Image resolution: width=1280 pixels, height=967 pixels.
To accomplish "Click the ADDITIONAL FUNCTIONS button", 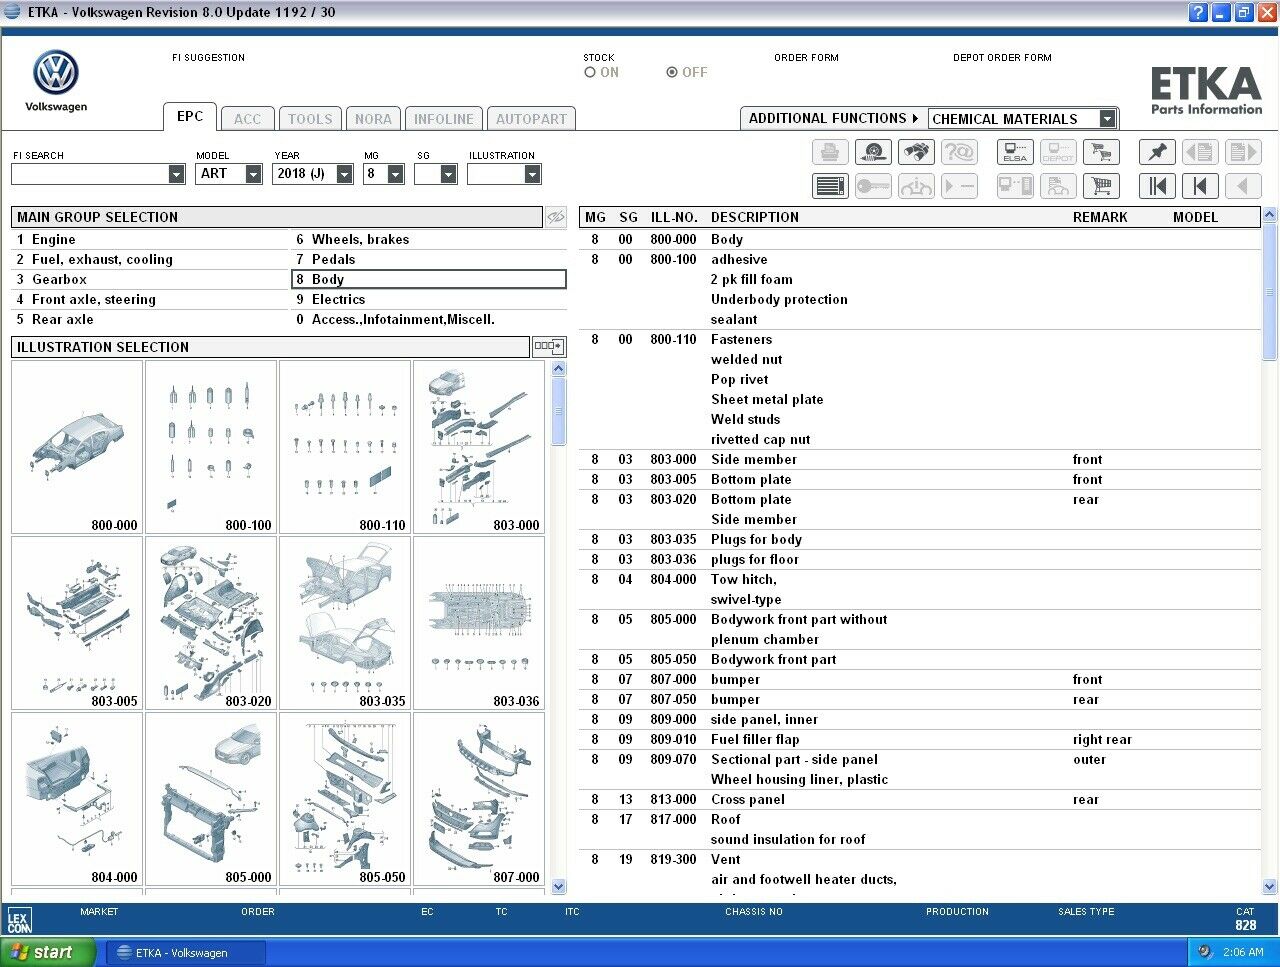I will tap(833, 118).
